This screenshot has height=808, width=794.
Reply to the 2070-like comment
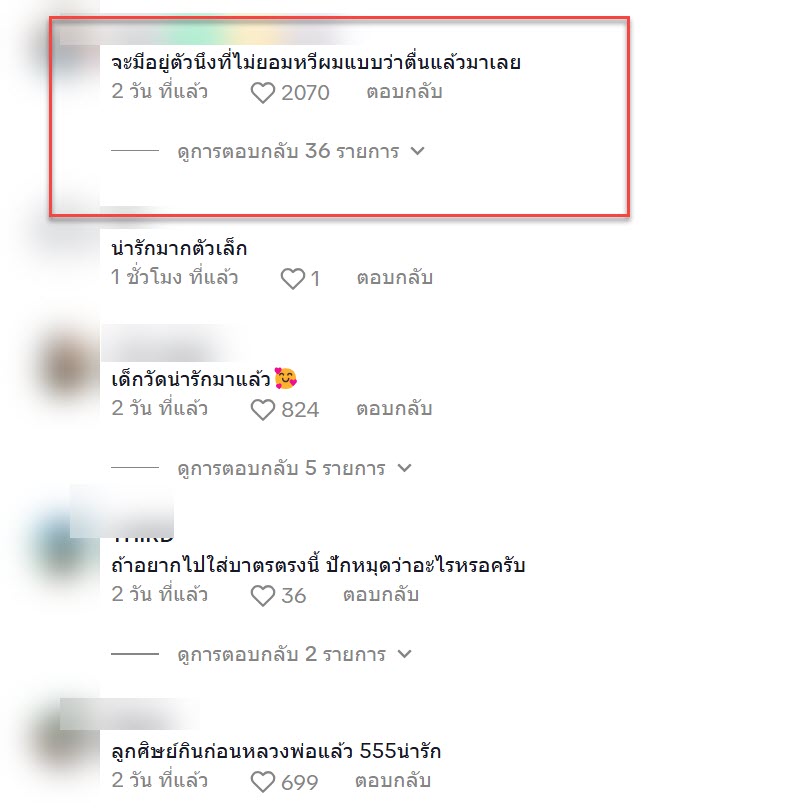(x=404, y=92)
